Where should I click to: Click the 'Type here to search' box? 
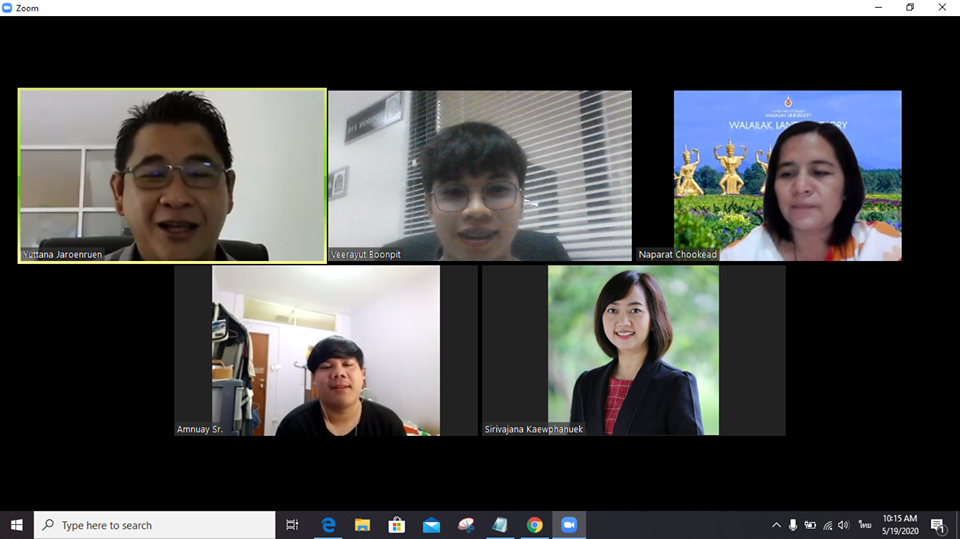tap(155, 525)
